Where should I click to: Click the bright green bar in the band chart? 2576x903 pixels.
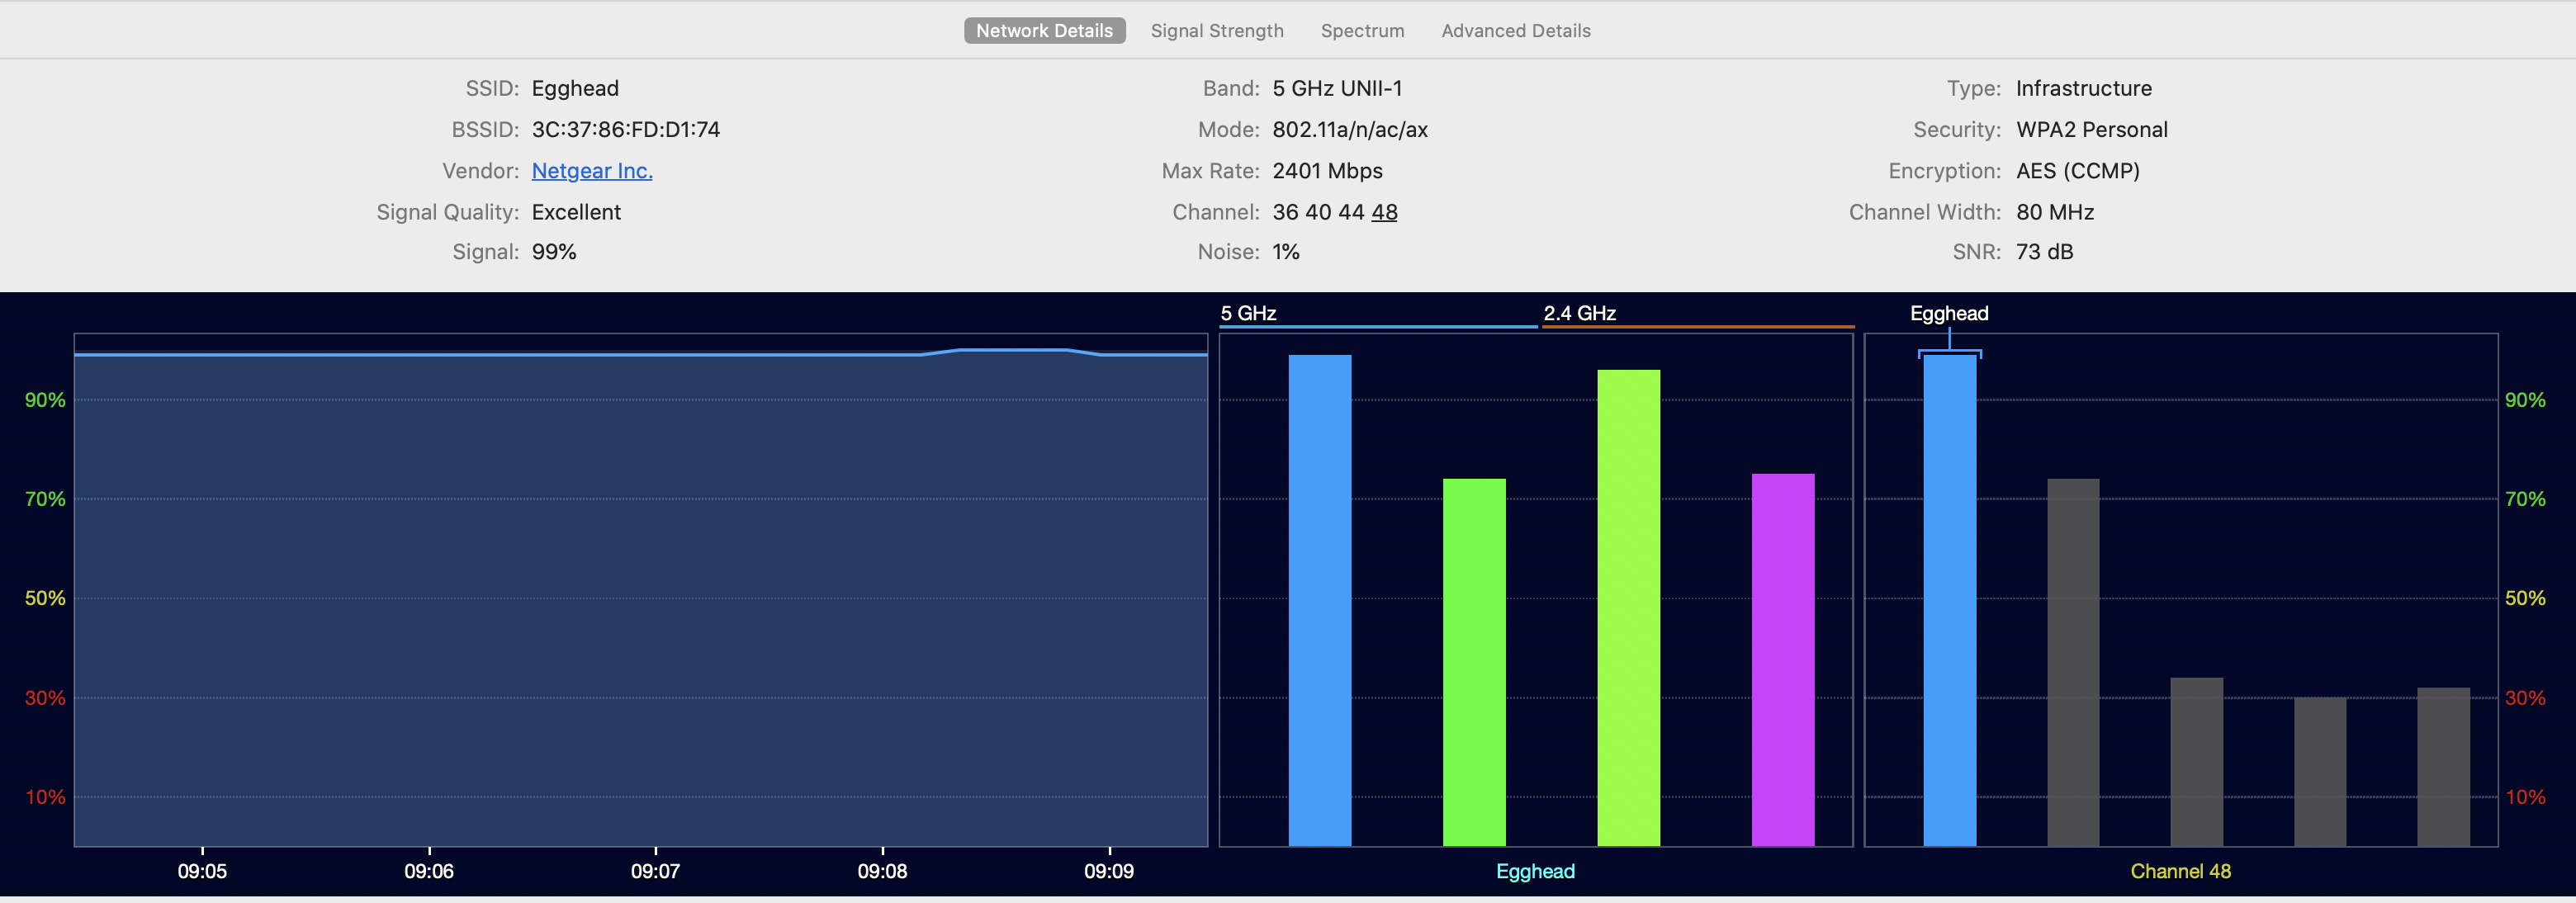pos(1474,662)
